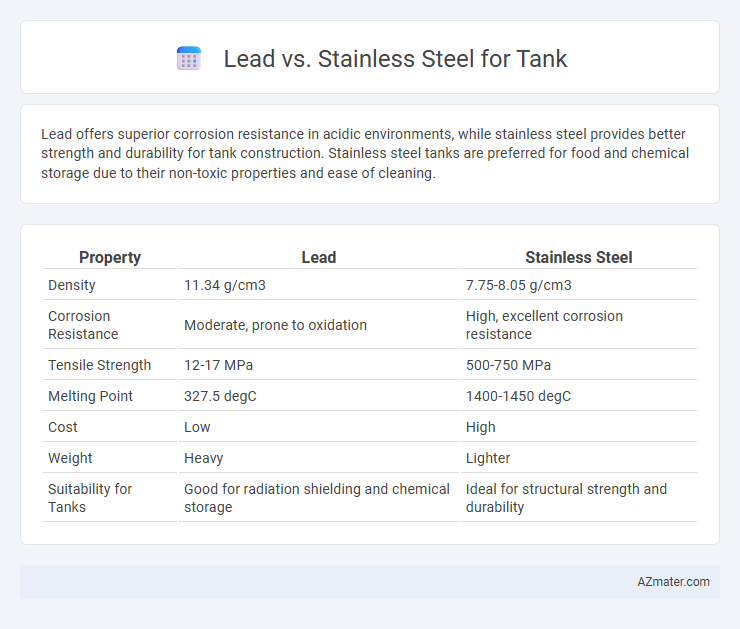Screen dimensions: 740x629
Task: Click the '327.5 degC' value
Action: pyautogui.click(x=220, y=396)
